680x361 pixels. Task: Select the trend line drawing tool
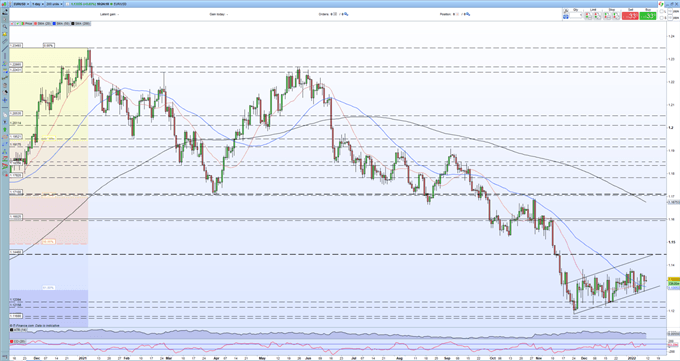click(x=5, y=49)
